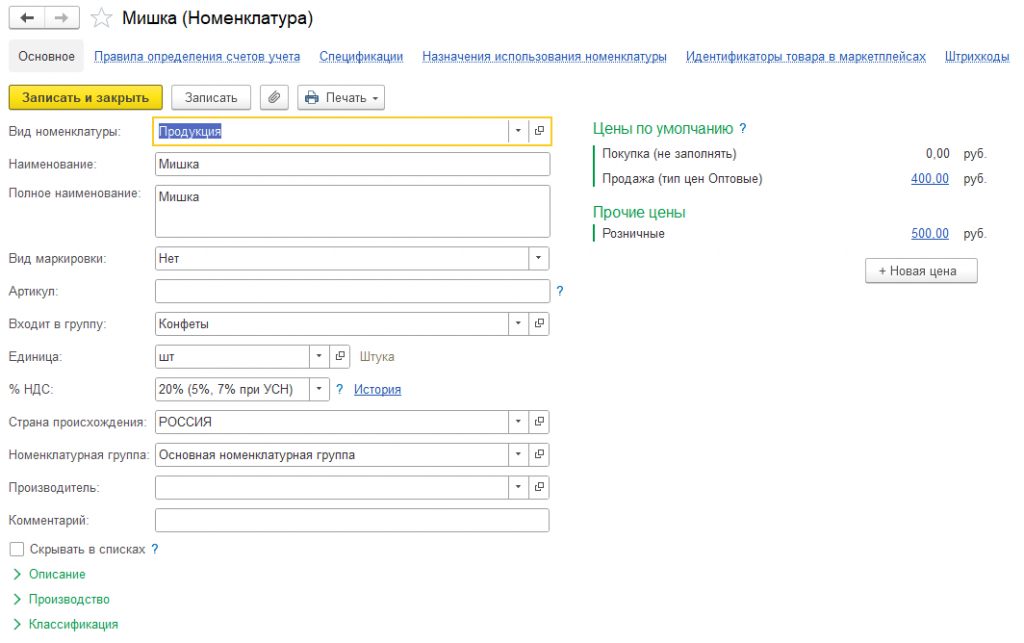Open the Вид номенклатуры record icon

click(x=539, y=131)
